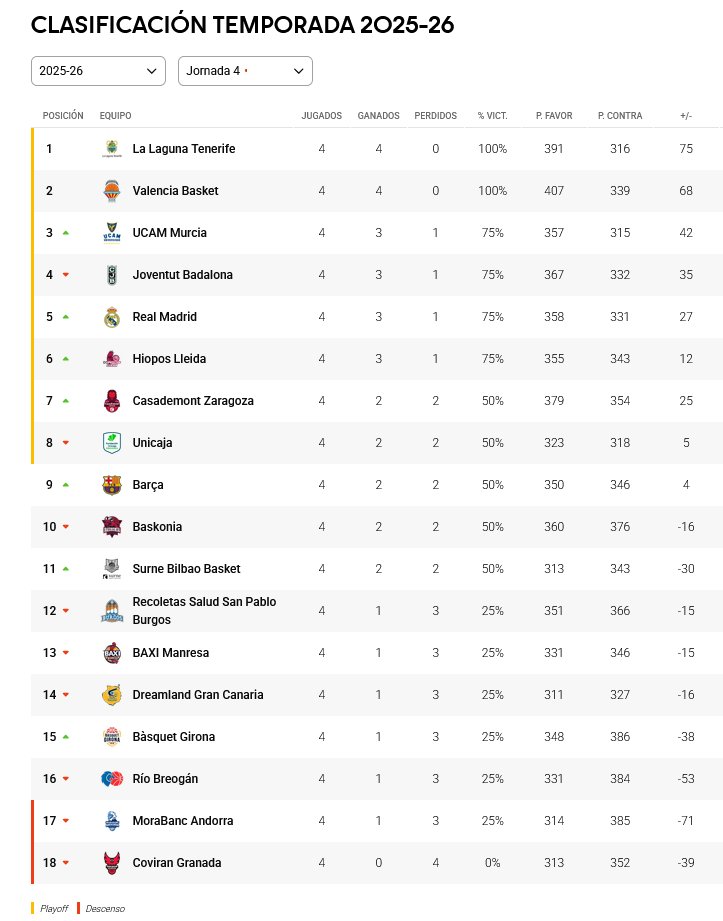Viewport: 723px width, 921px height.
Task: Open the Hiopos Lleida team link
Action: click(169, 359)
